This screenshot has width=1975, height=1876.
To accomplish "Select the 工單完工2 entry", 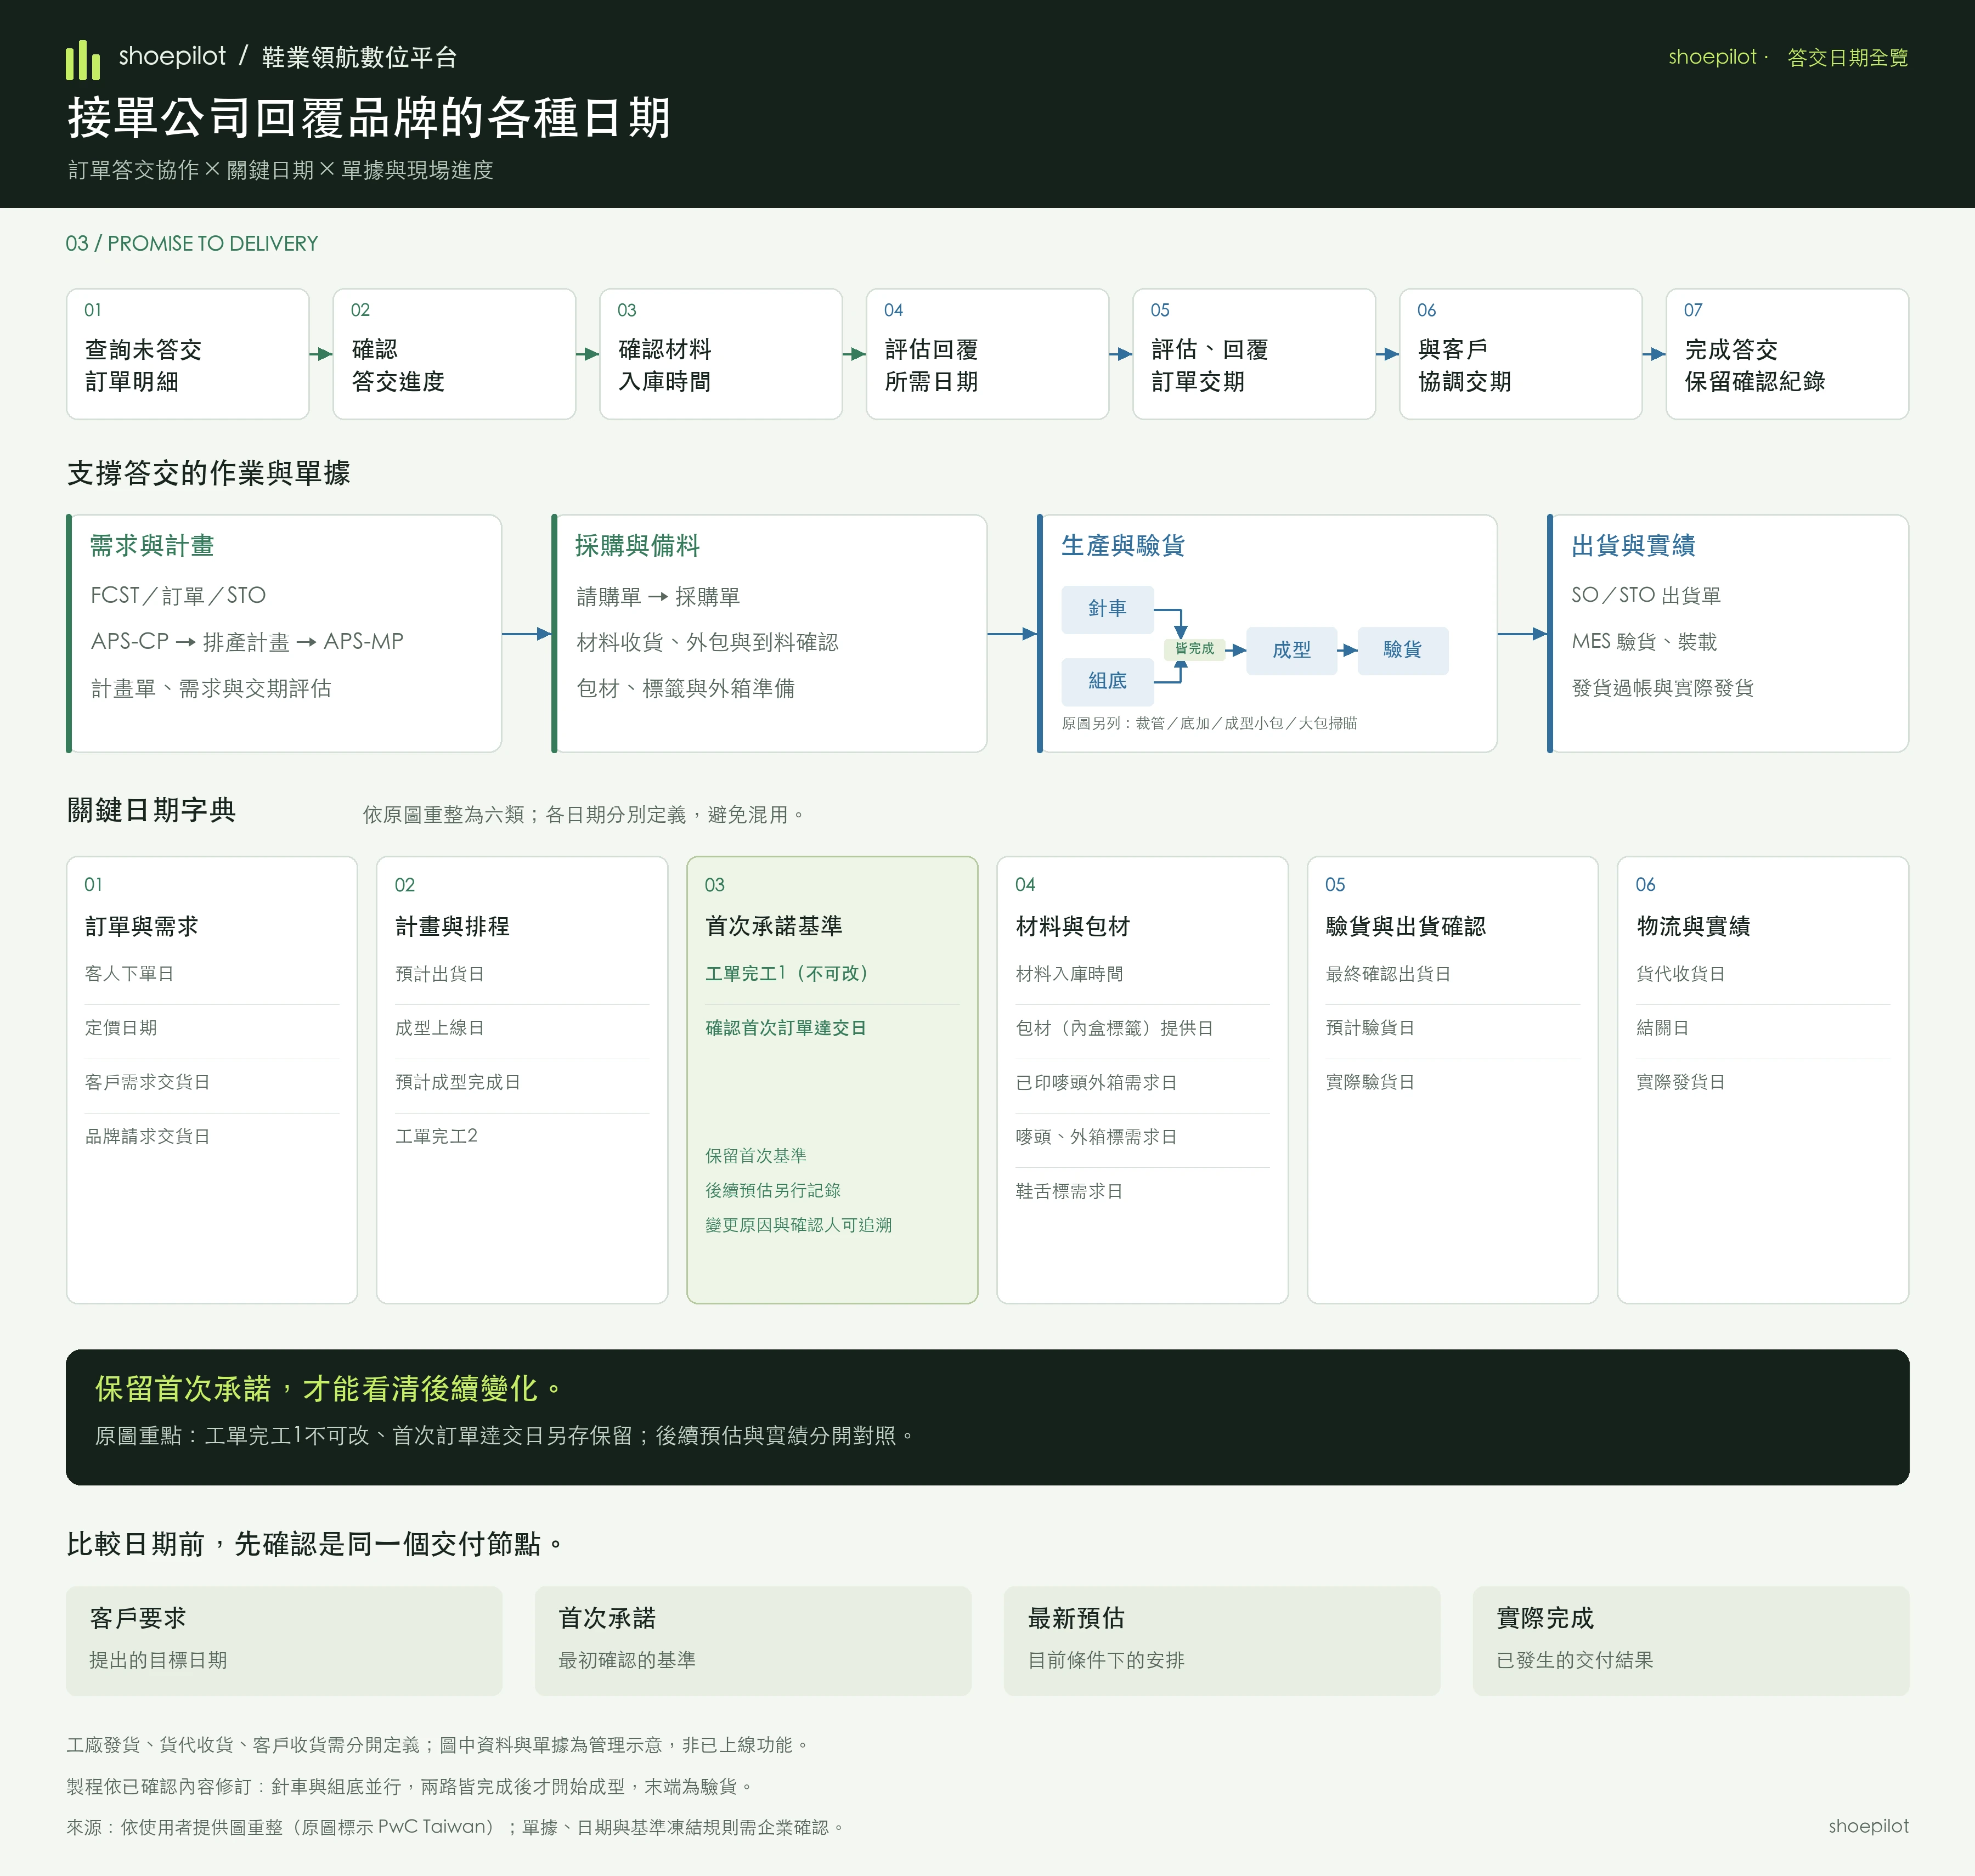I will tap(436, 1136).
